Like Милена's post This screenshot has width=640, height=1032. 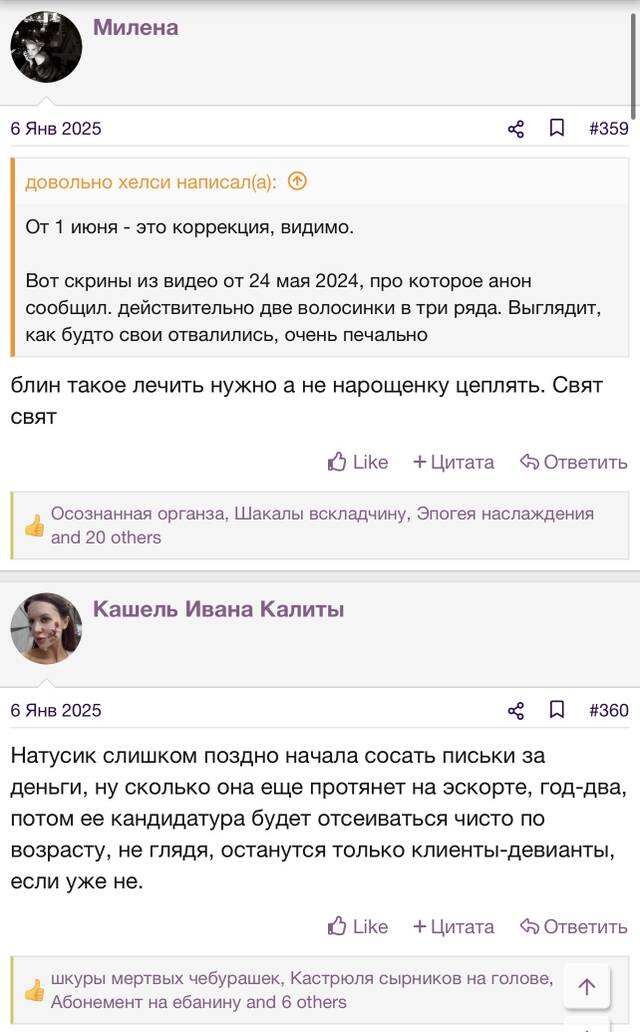tap(358, 462)
